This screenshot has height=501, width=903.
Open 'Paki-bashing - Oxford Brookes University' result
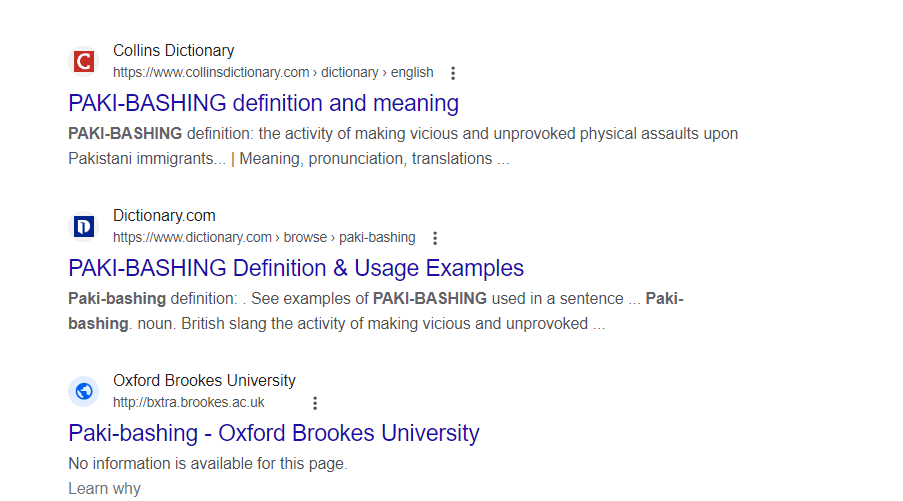(x=274, y=433)
